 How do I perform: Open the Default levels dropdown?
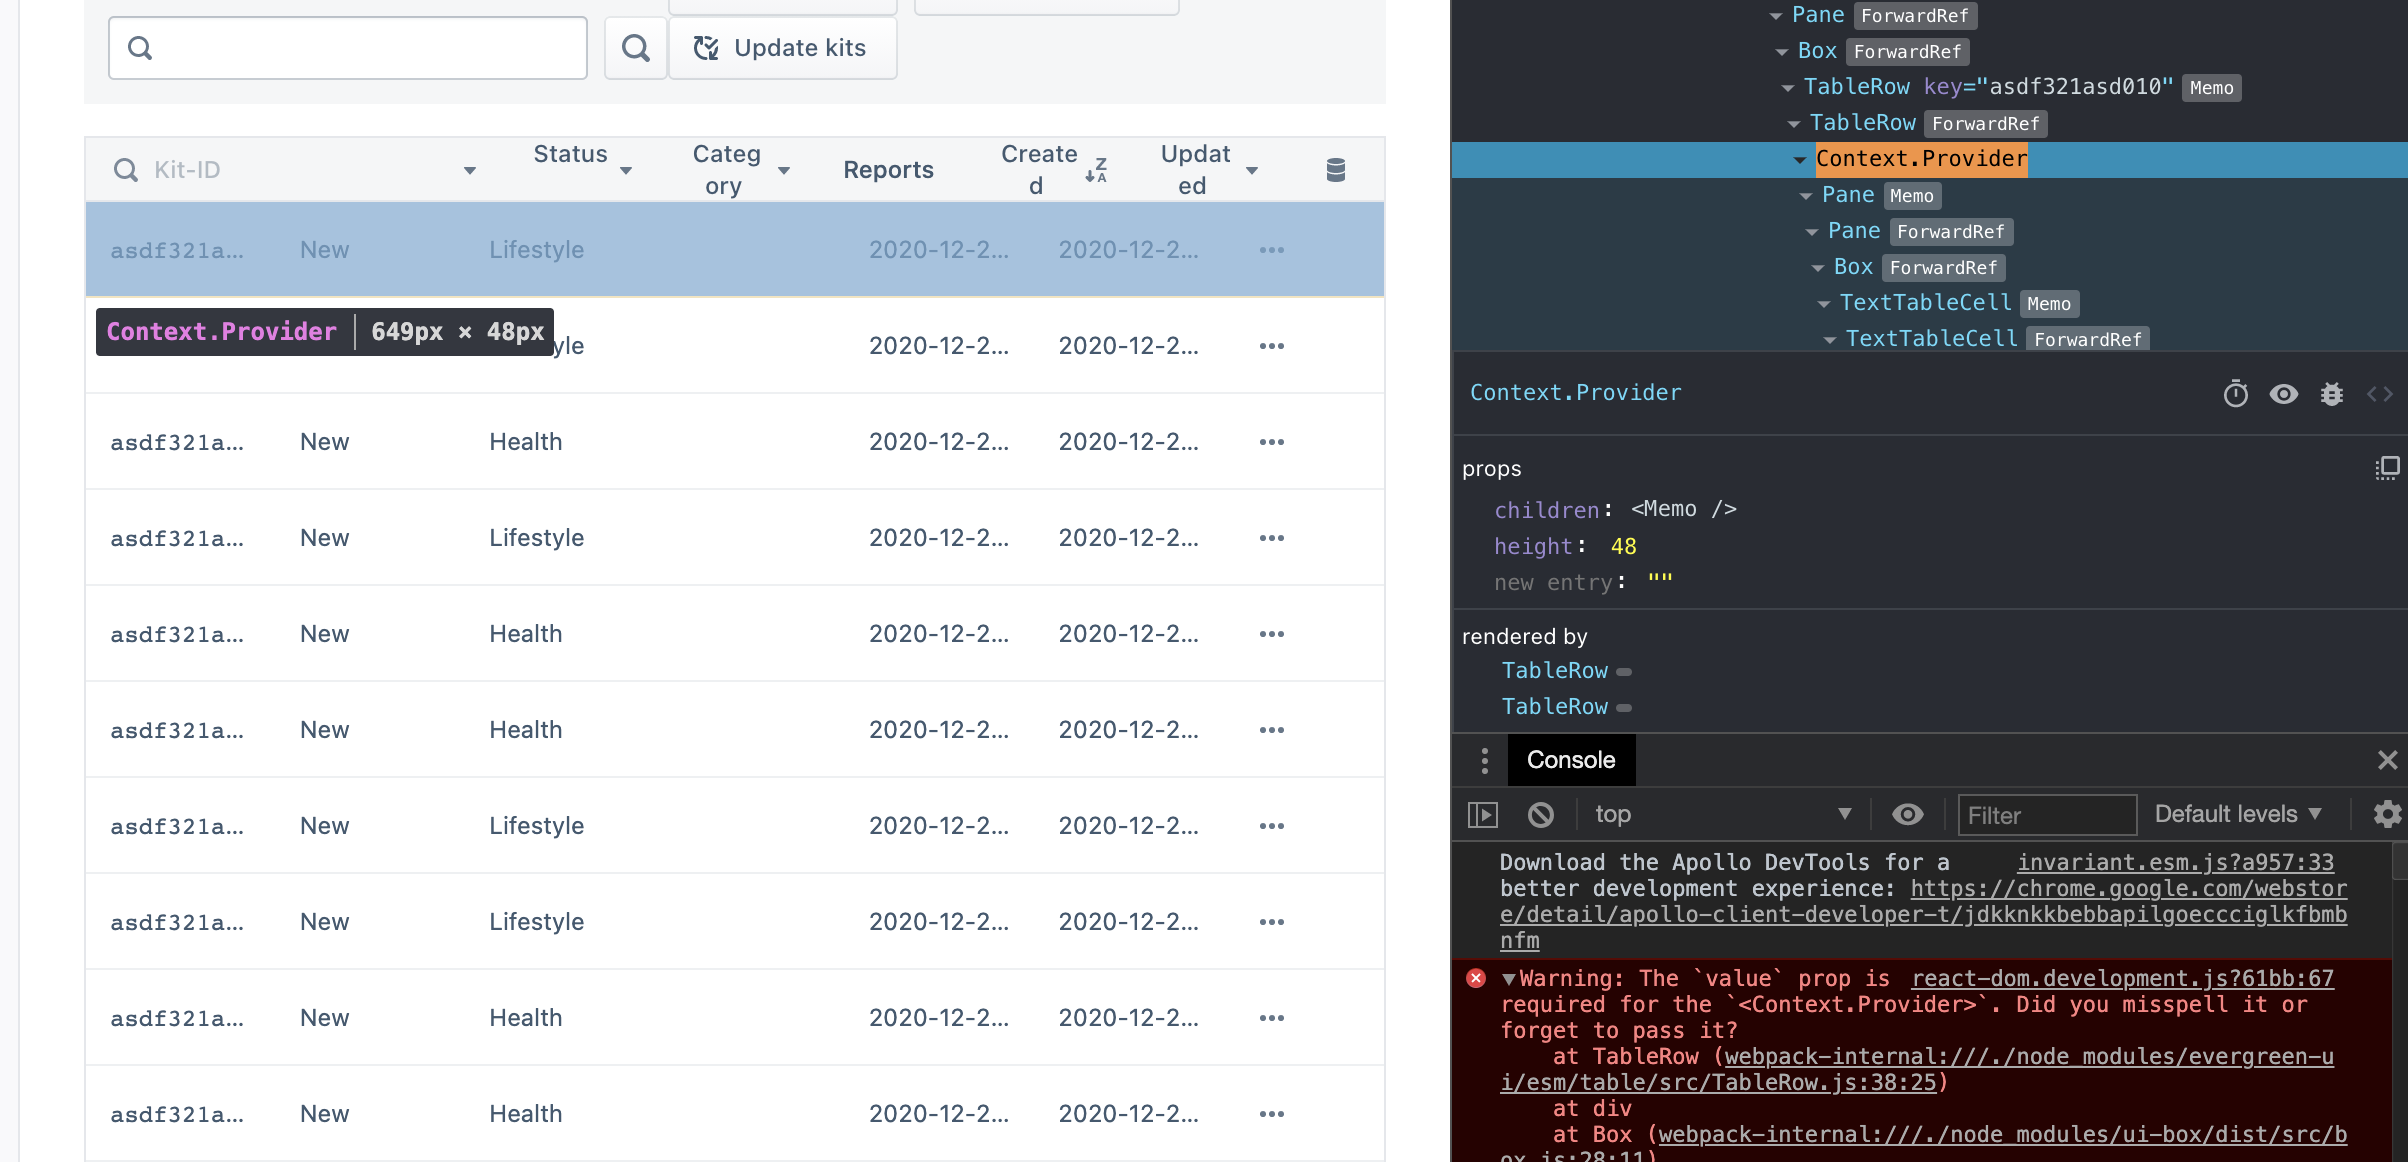[x=2237, y=814]
